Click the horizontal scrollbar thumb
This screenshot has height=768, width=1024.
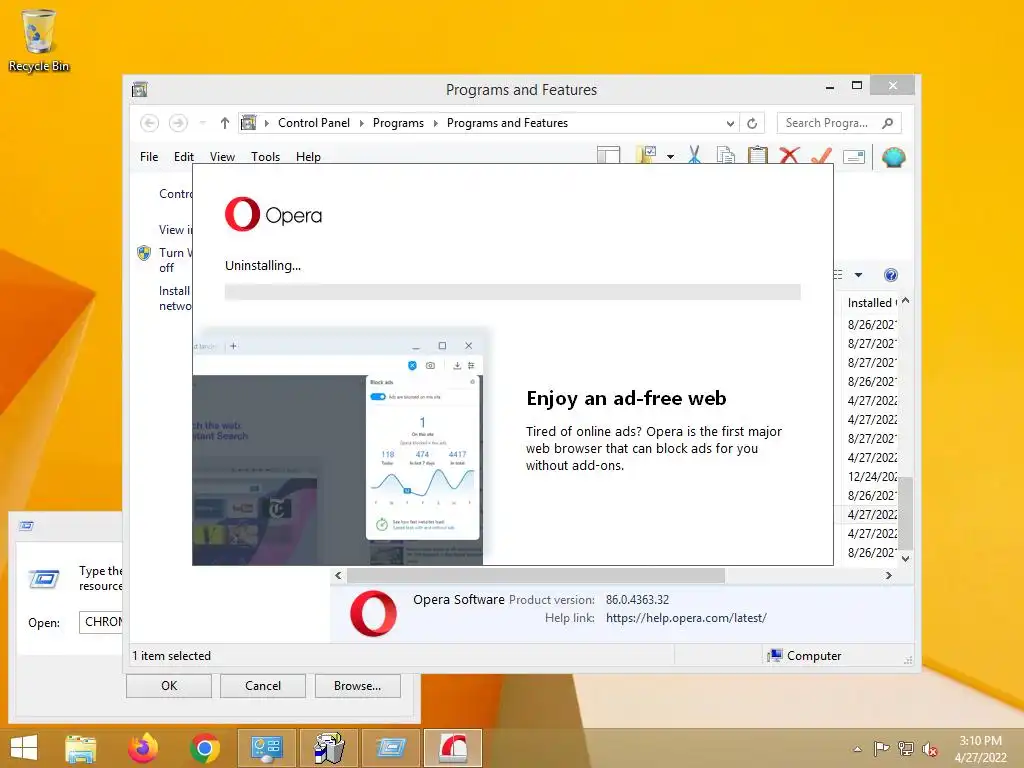(536, 575)
